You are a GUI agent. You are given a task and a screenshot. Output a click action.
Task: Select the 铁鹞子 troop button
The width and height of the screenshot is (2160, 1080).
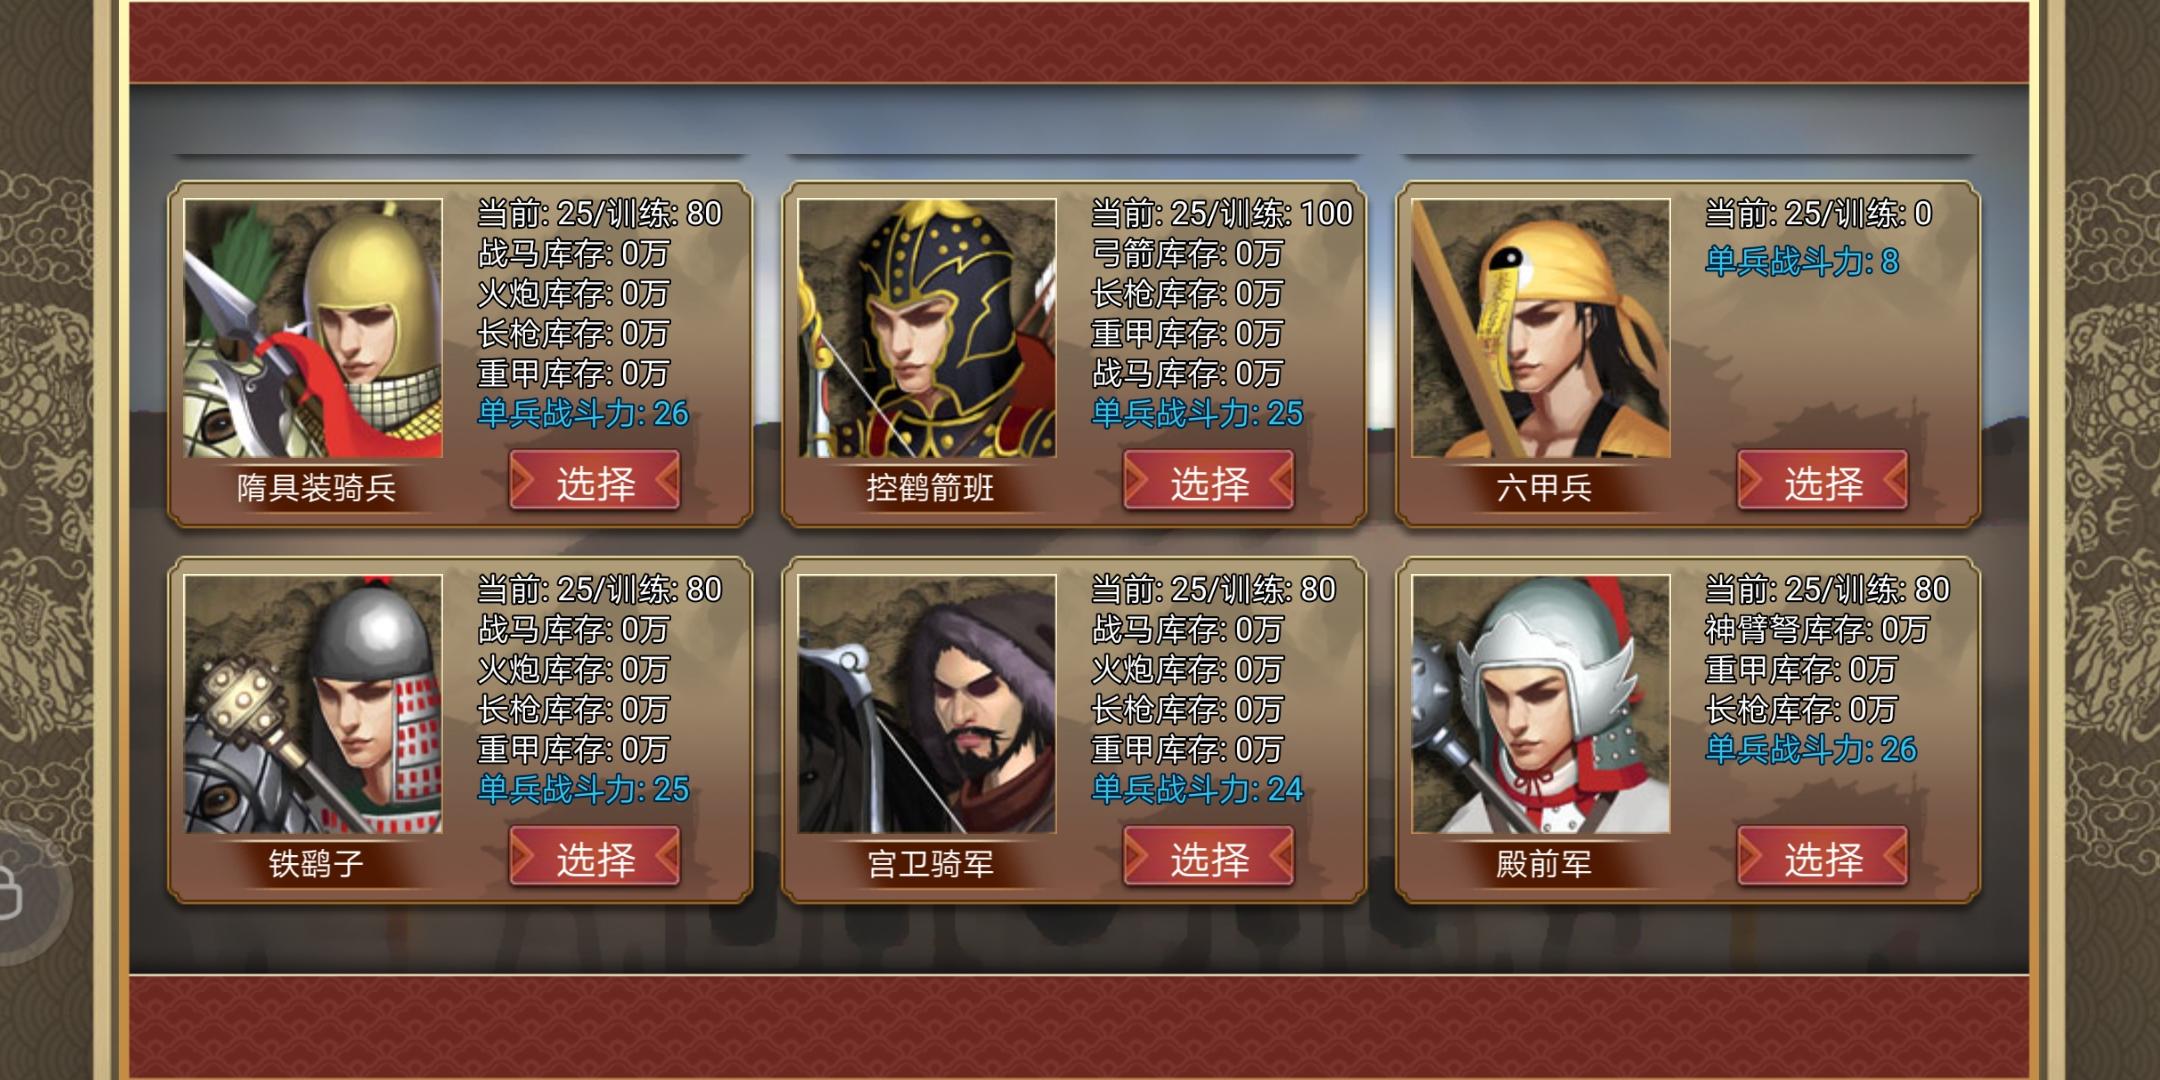click(595, 857)
